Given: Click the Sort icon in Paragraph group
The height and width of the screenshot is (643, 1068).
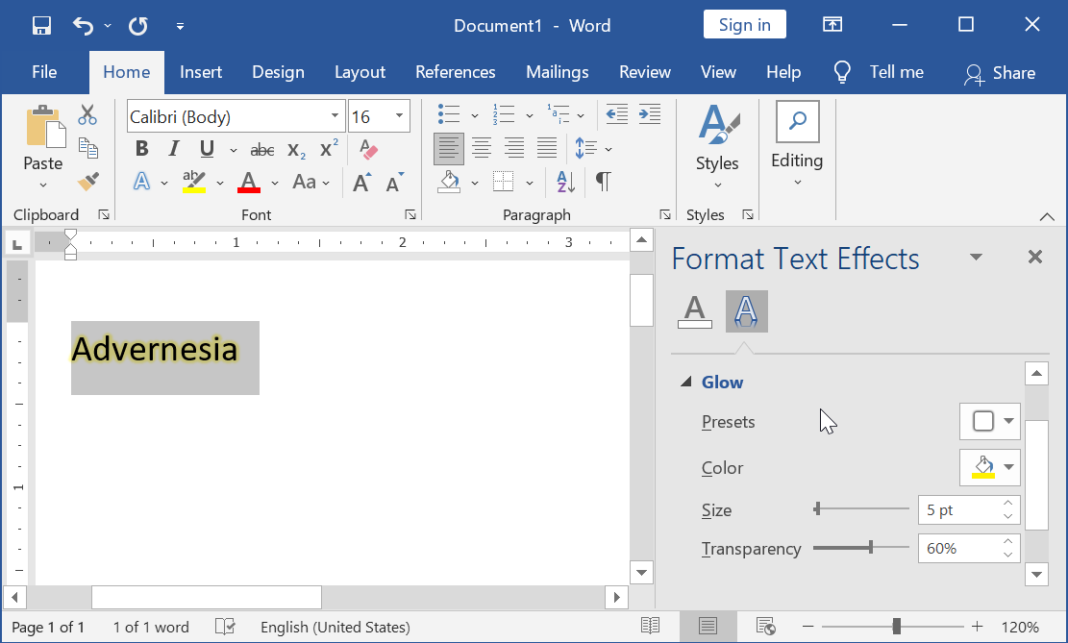Looking at the screenshot, I should [x=563, y=182].
